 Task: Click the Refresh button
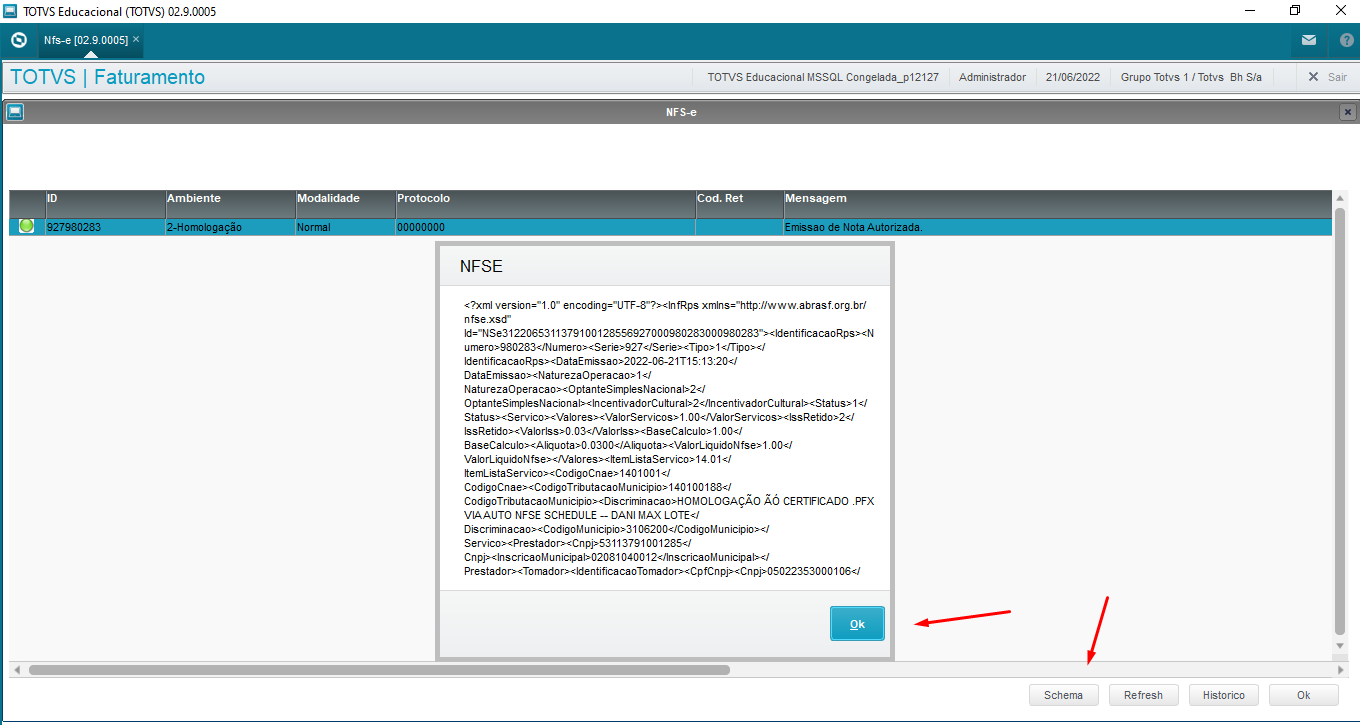(x=1143, y=695)
